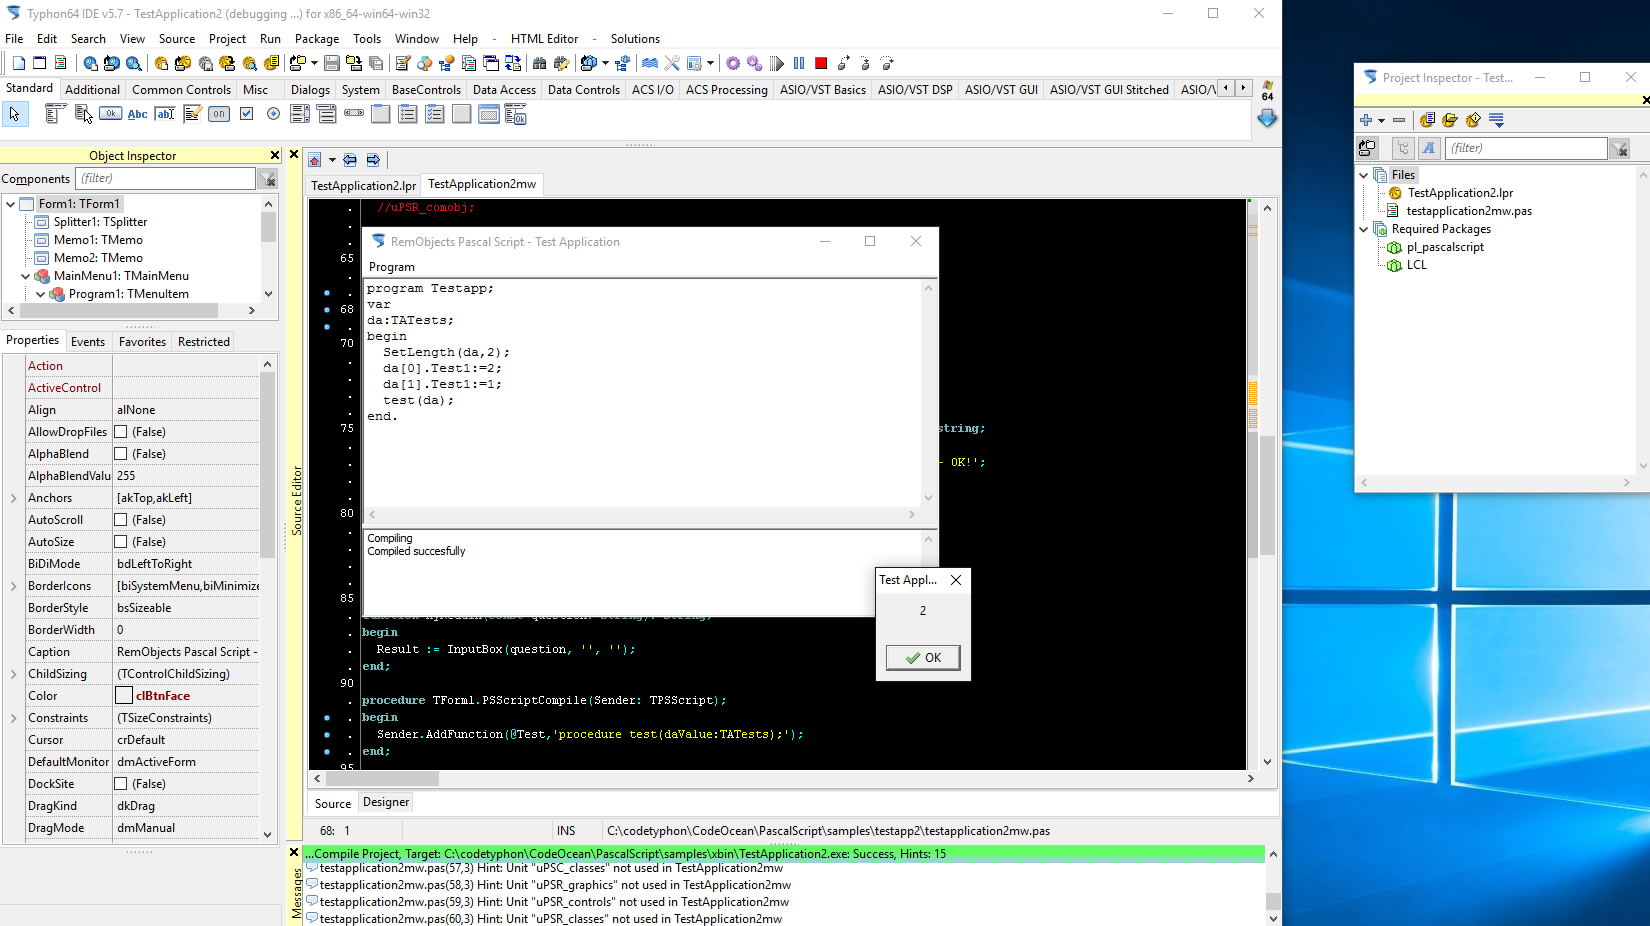Click the blue down arrow below palette page count
The image size is (1650, 926).
coord(1267,118)
